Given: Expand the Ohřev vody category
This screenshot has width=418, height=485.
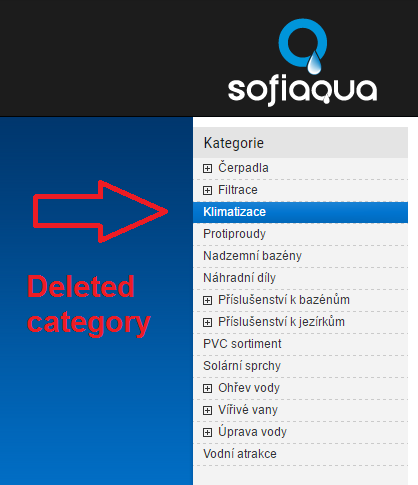Looking at the screenshot, I should [x=207, y=388].
